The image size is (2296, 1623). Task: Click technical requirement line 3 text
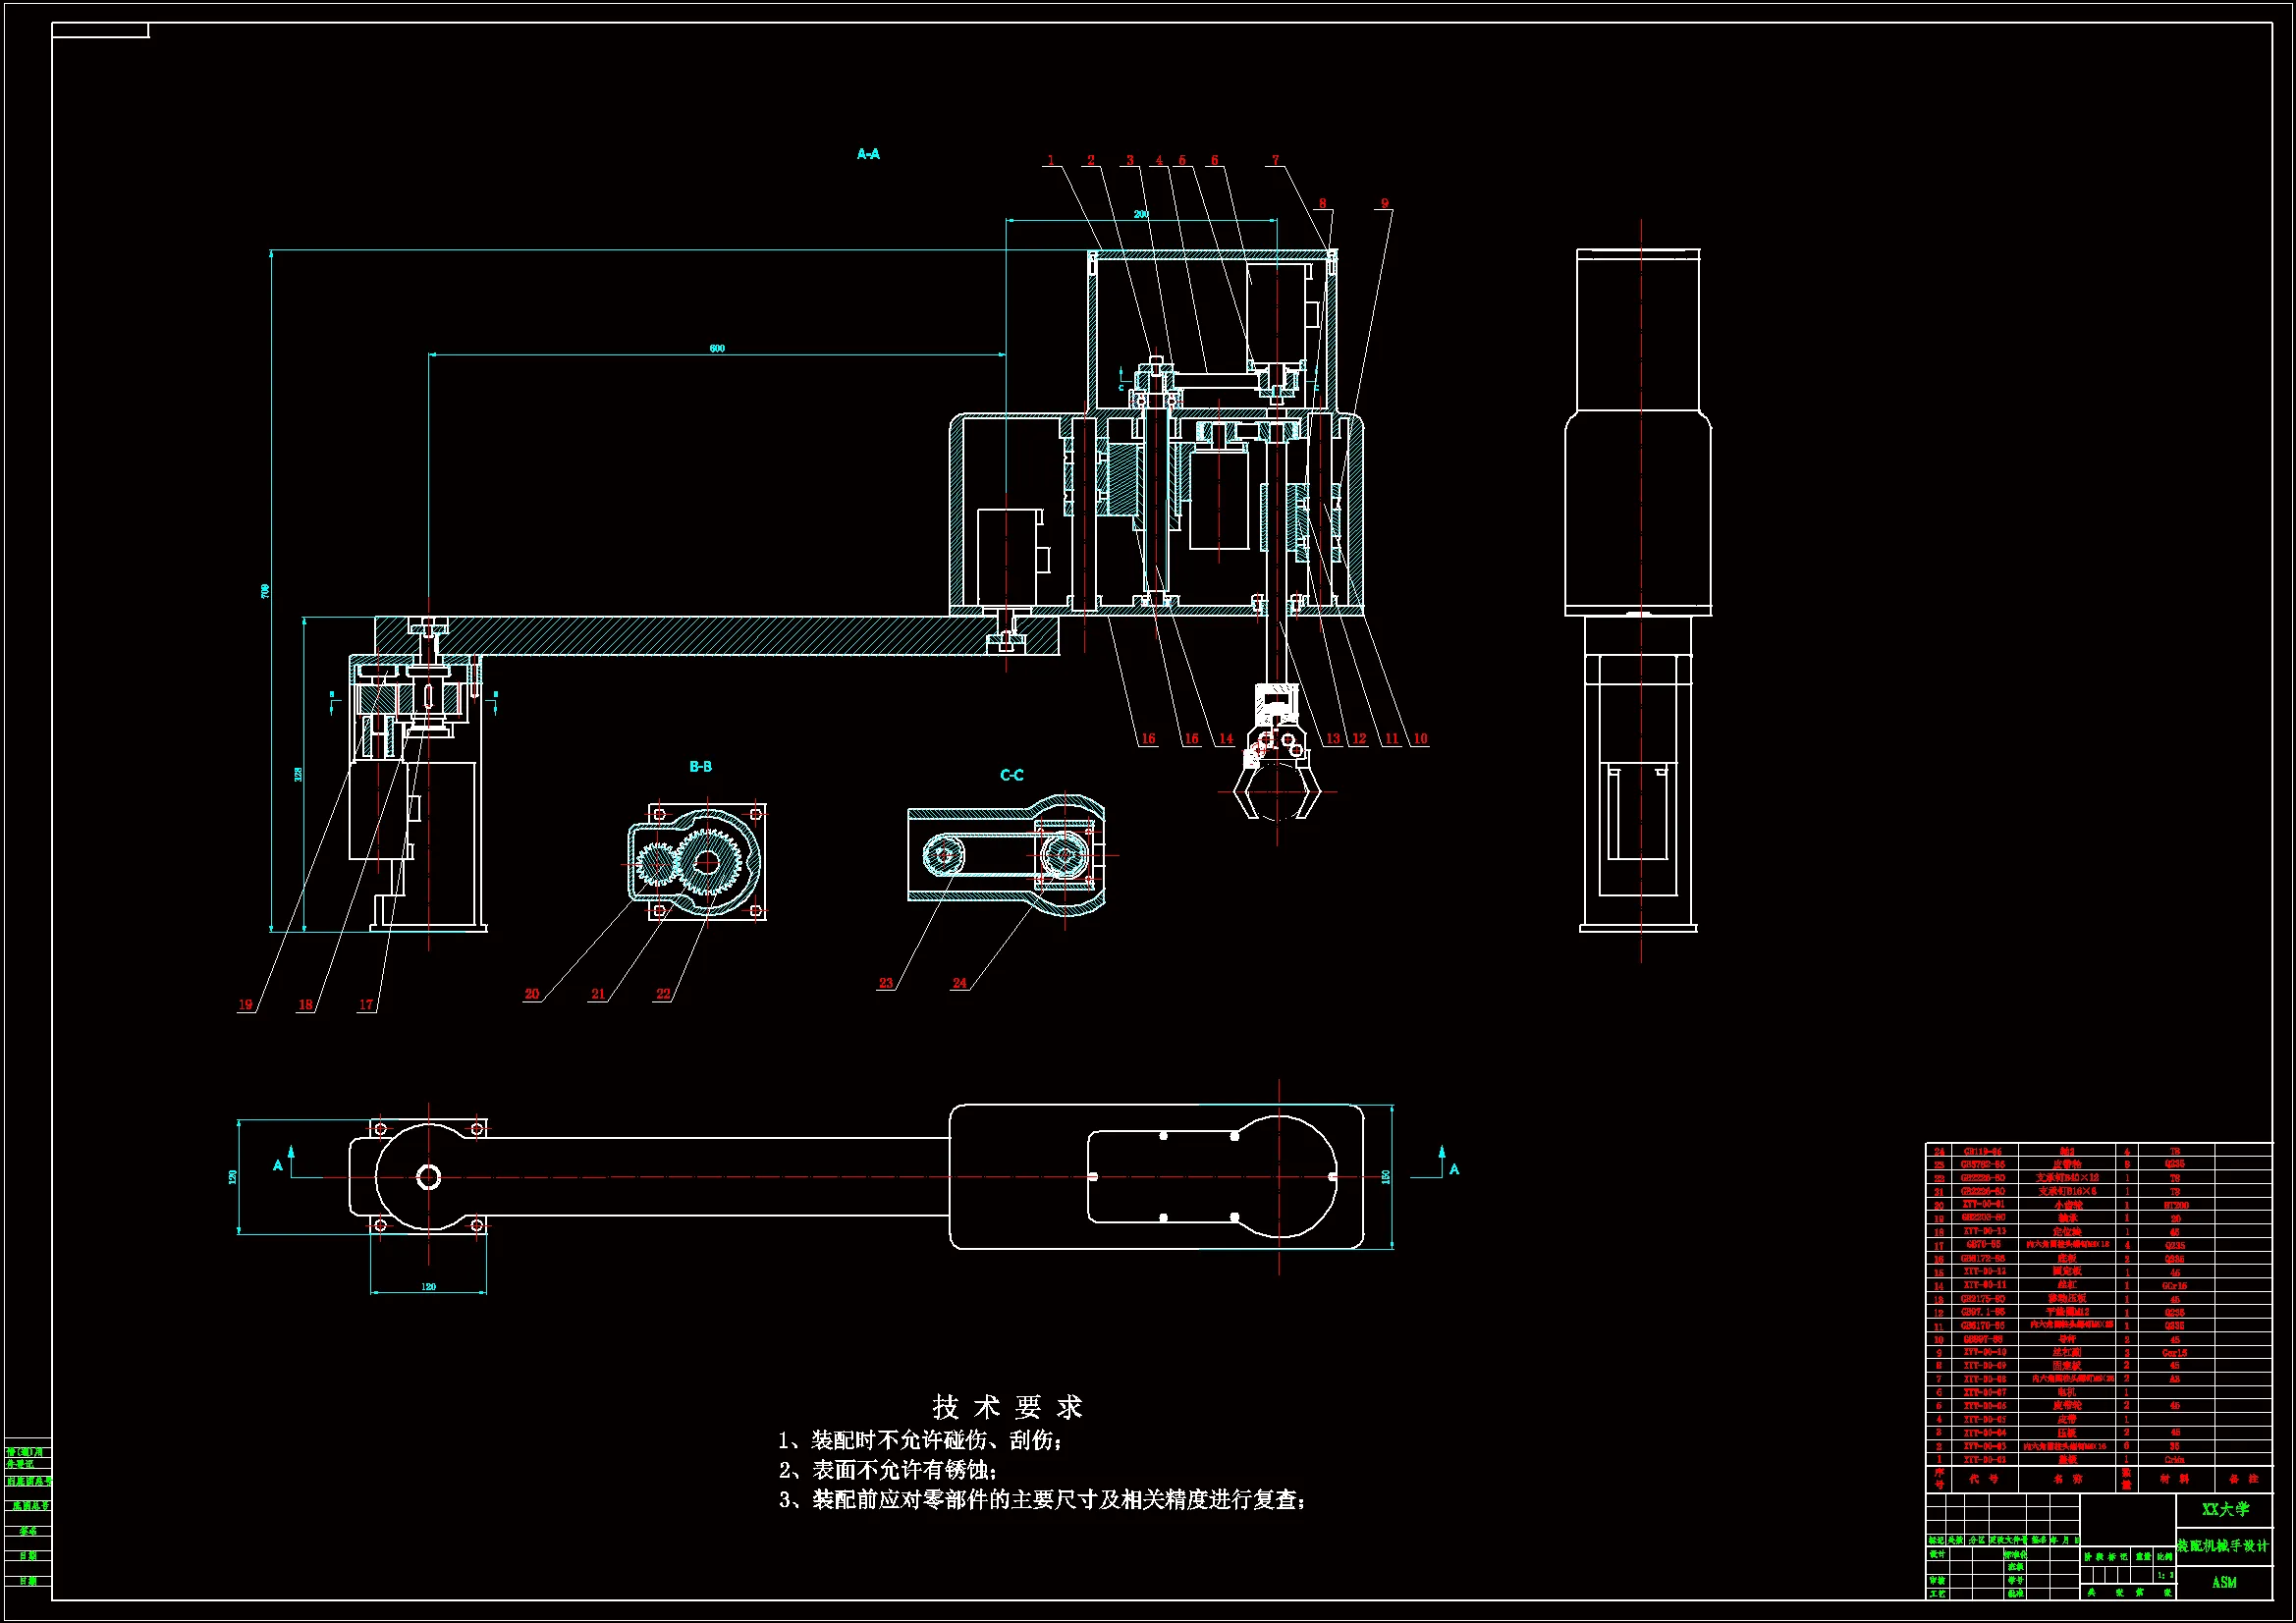click(1042, 1500)
